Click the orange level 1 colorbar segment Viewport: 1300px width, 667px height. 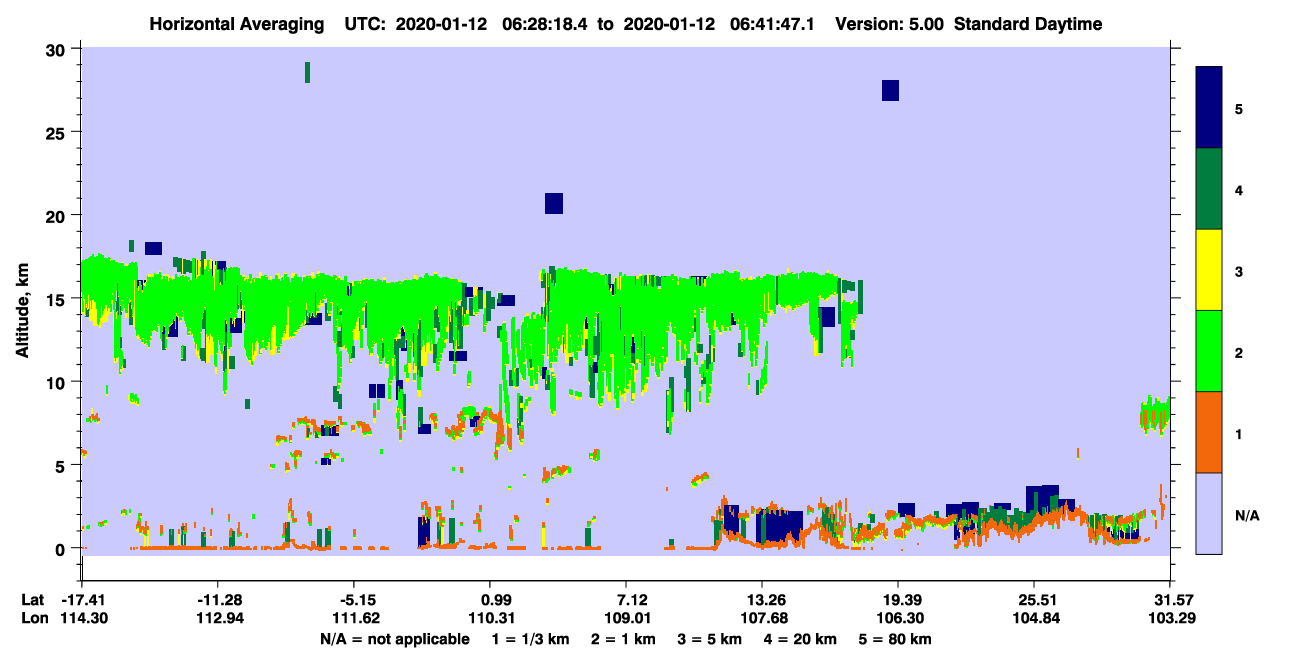click(1209, 432)
